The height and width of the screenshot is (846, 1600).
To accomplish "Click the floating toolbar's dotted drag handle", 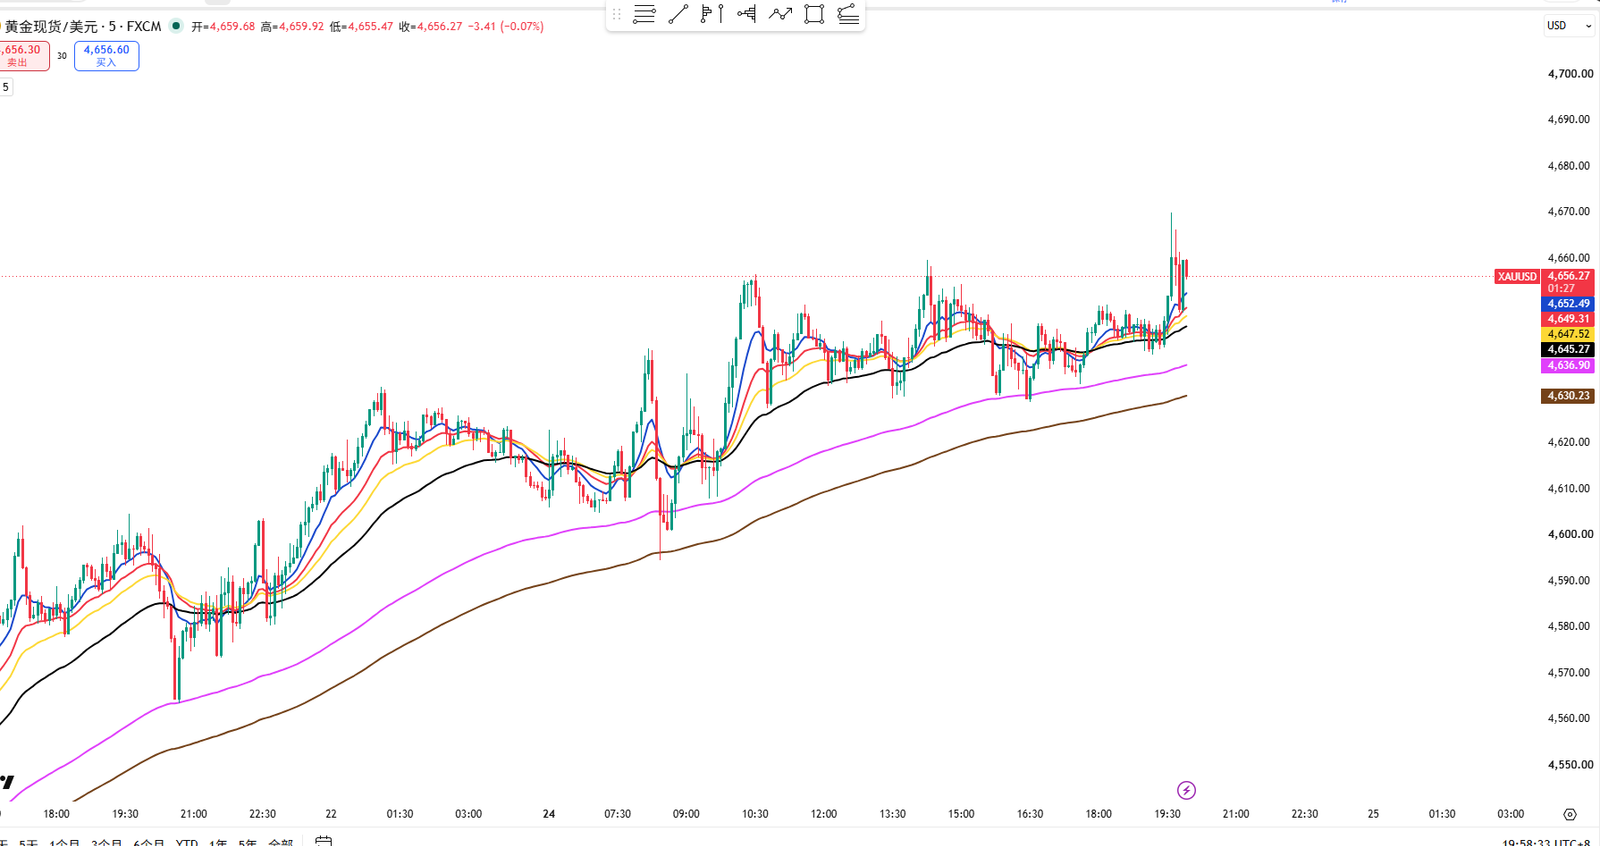I will (x=617, y=14).
